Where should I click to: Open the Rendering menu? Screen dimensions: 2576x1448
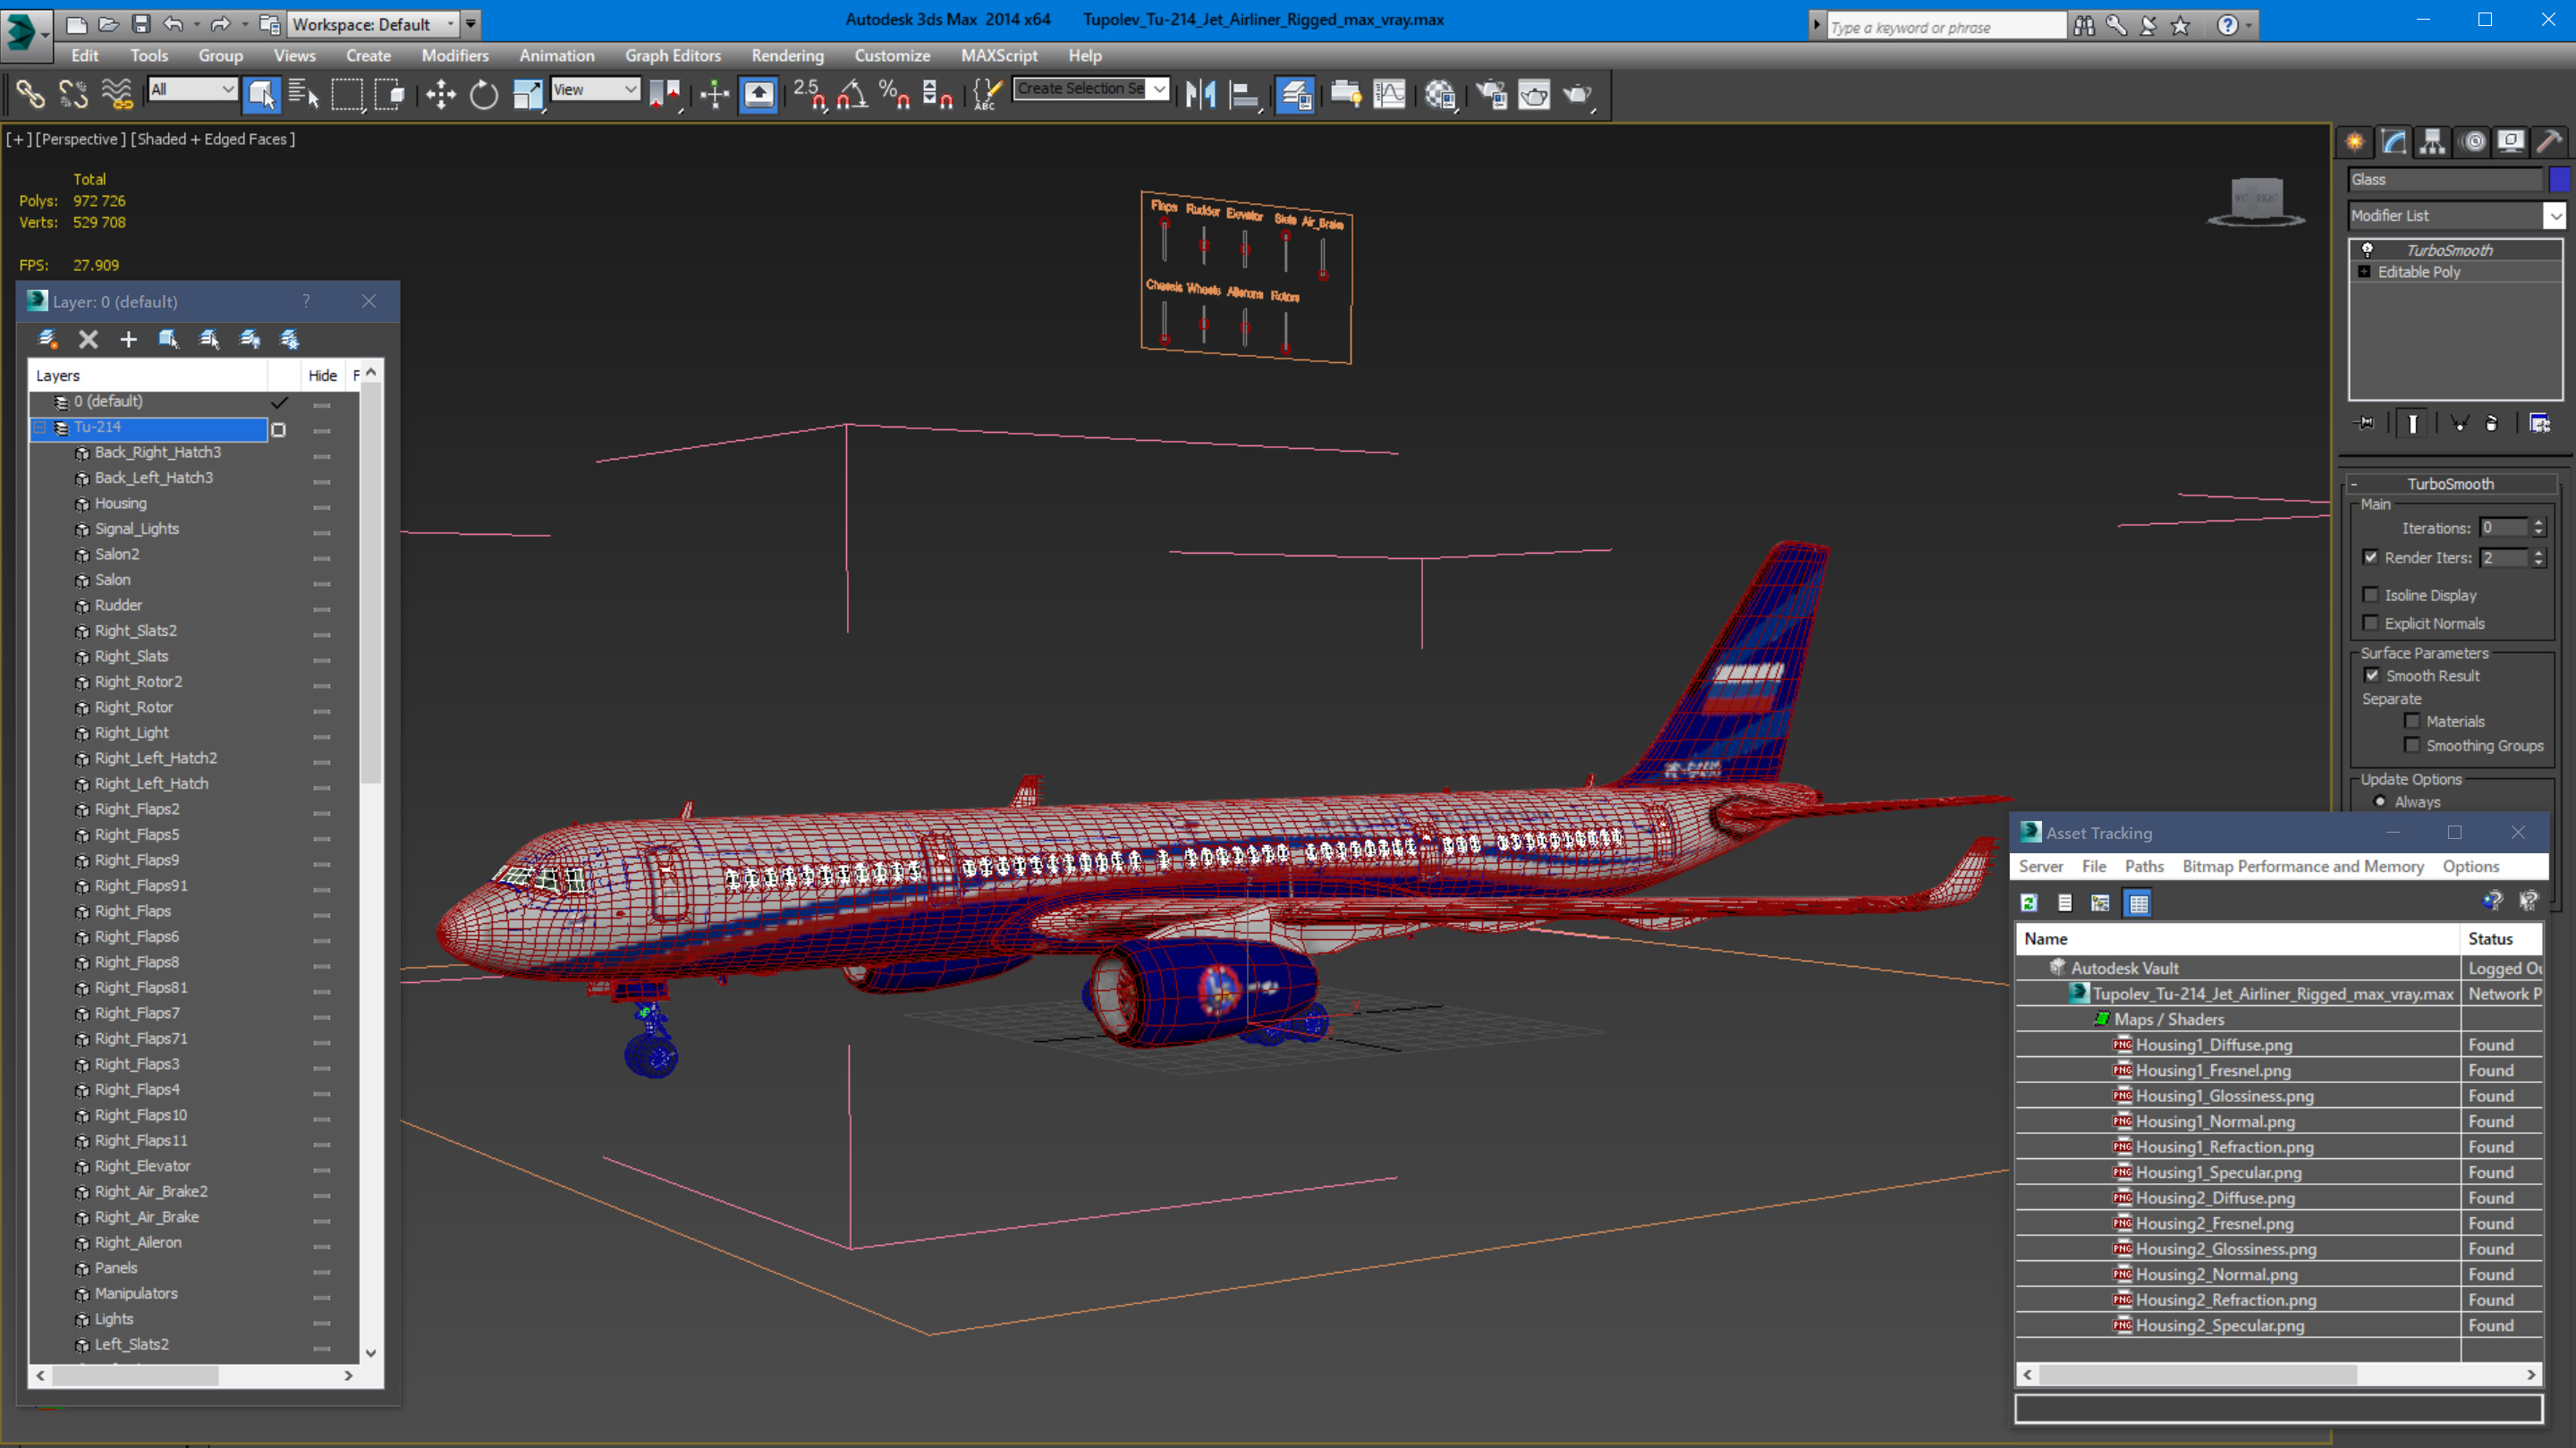787,56
